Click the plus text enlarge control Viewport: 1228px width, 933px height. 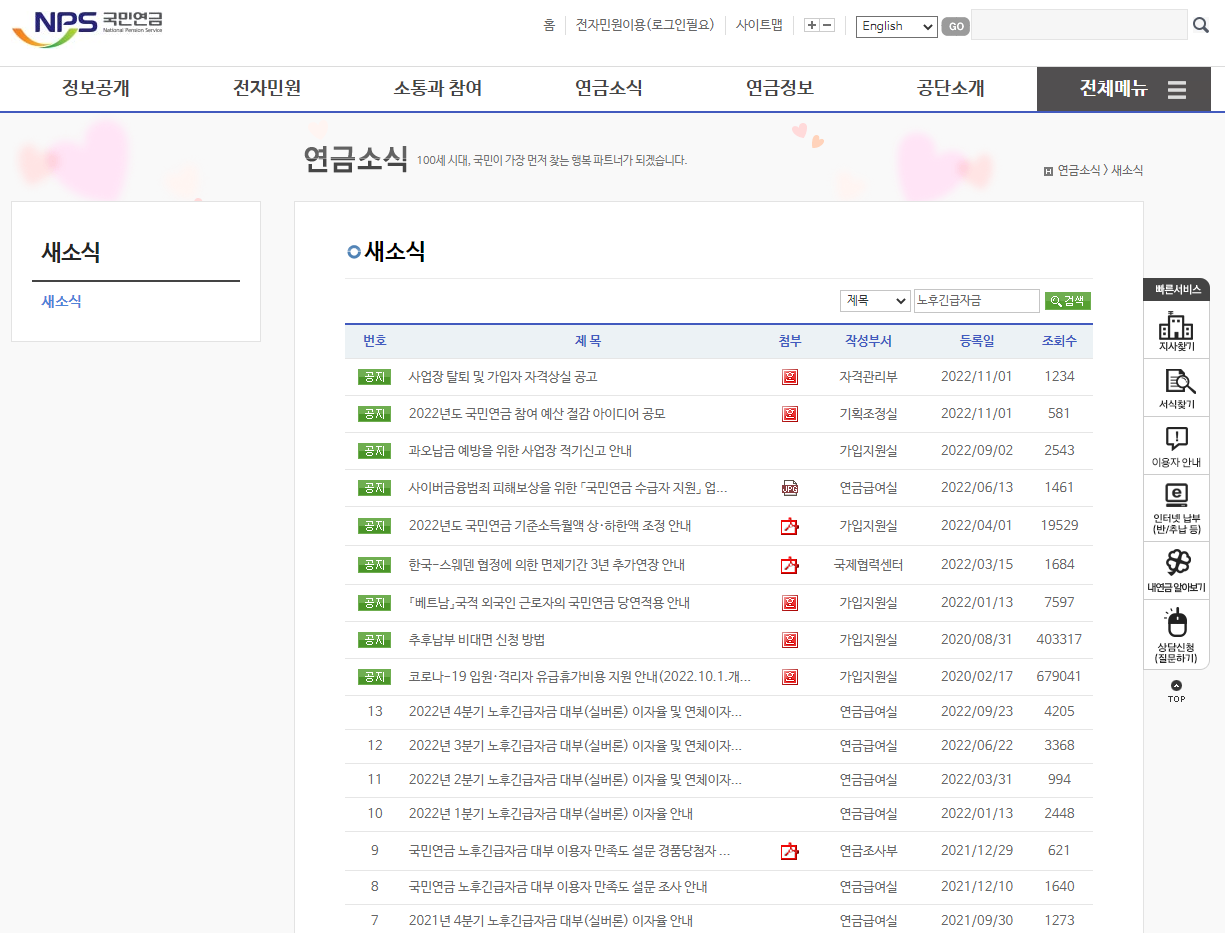click(x=811, y=25)
